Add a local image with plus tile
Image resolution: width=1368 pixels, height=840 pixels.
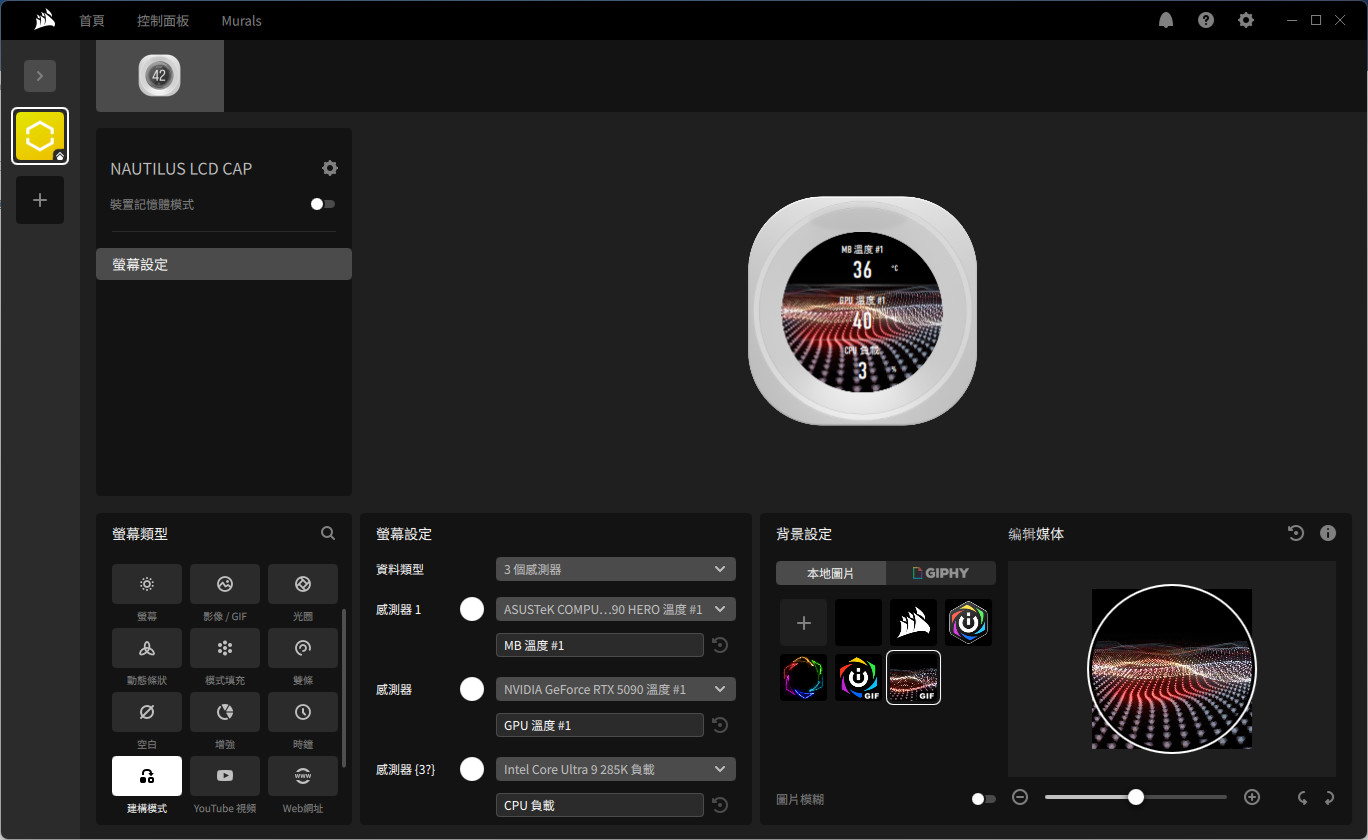click(x=804, y=623)
